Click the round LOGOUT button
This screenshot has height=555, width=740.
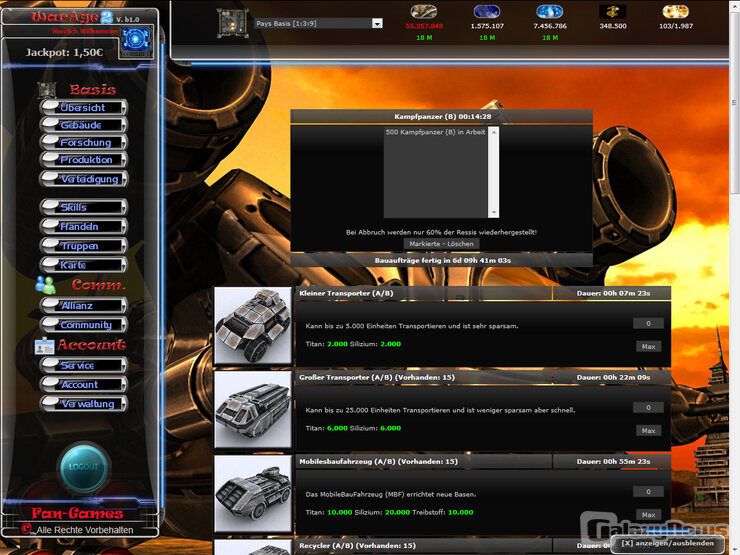[x=84, y=467]
